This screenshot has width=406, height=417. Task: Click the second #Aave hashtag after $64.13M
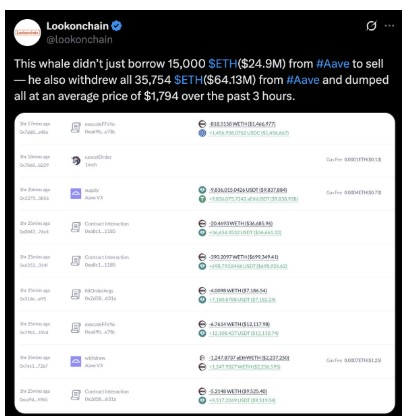pyautogui.click(x=303, y=80)
